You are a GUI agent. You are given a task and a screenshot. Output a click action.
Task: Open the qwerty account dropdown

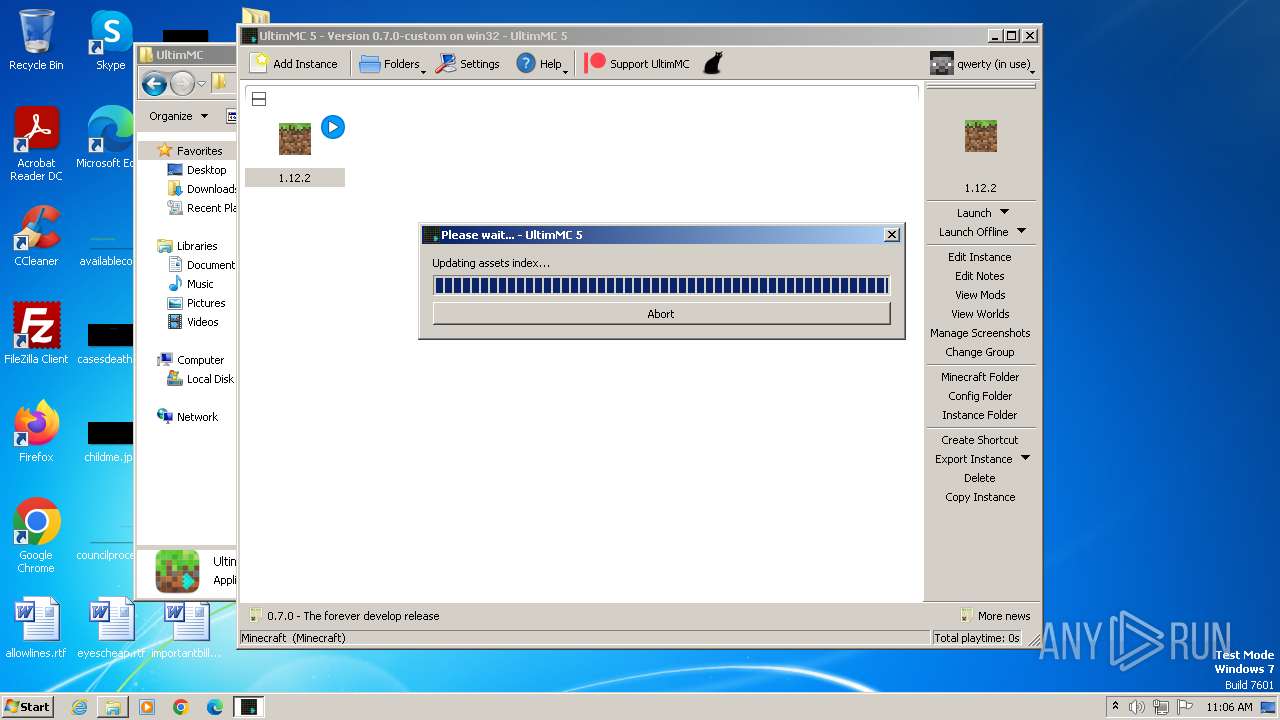click(x=981, y=64)
